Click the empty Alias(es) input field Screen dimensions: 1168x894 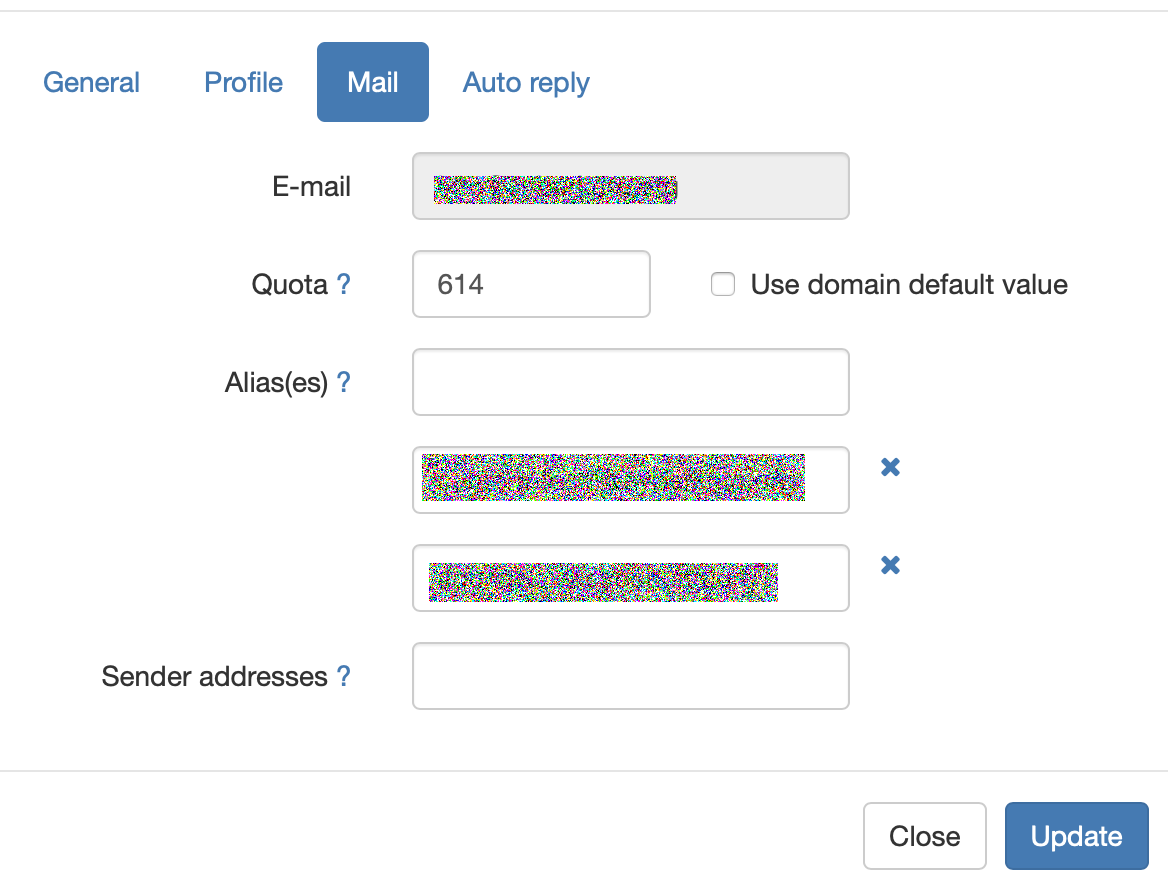[x=630, y=382]
